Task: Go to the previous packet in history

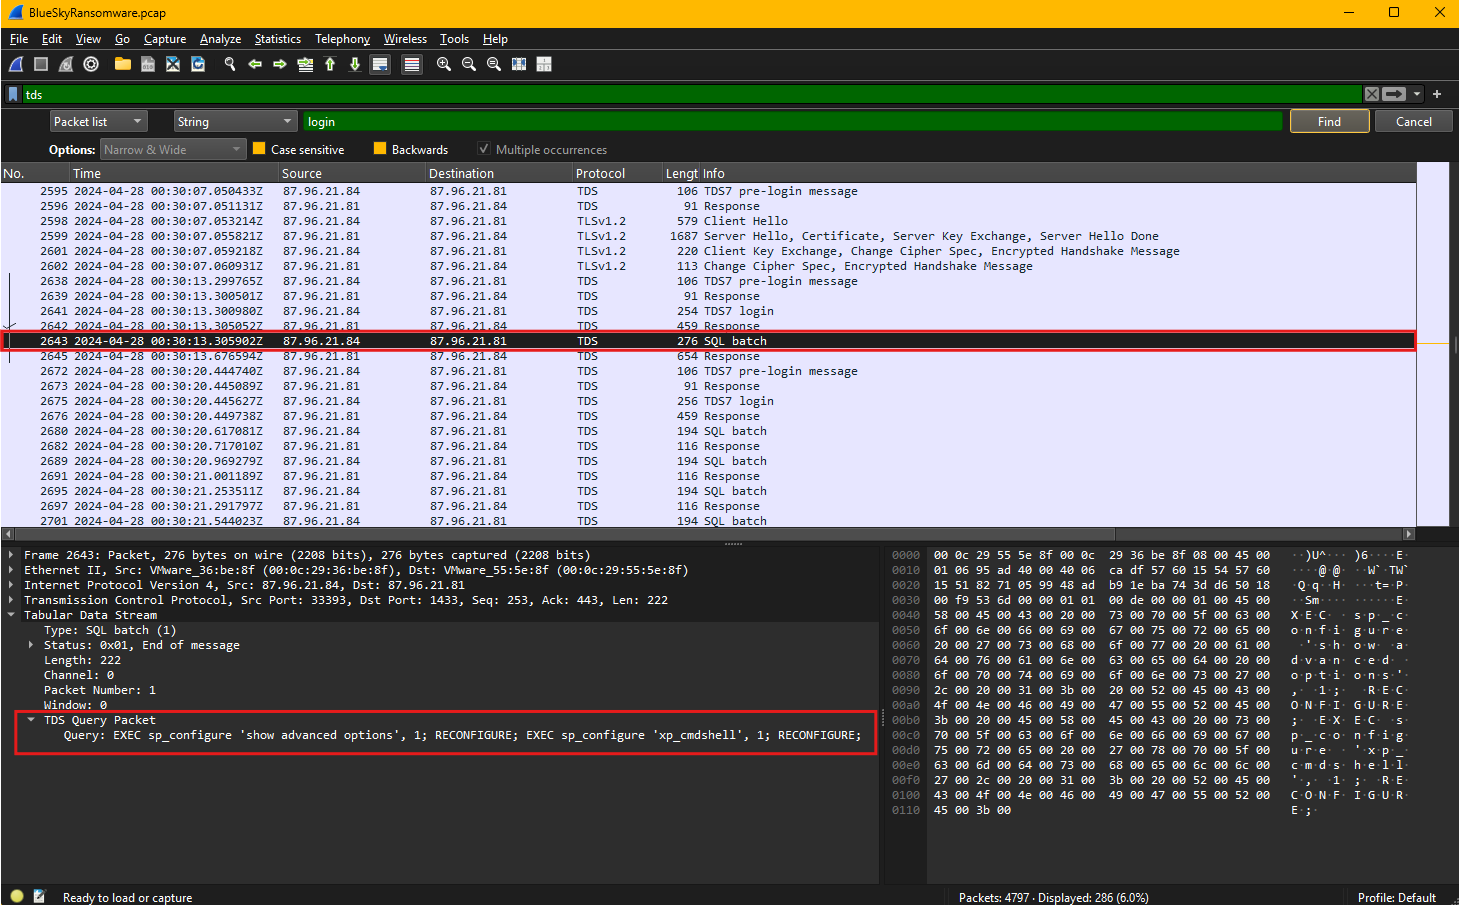Action: click(255, 64)
